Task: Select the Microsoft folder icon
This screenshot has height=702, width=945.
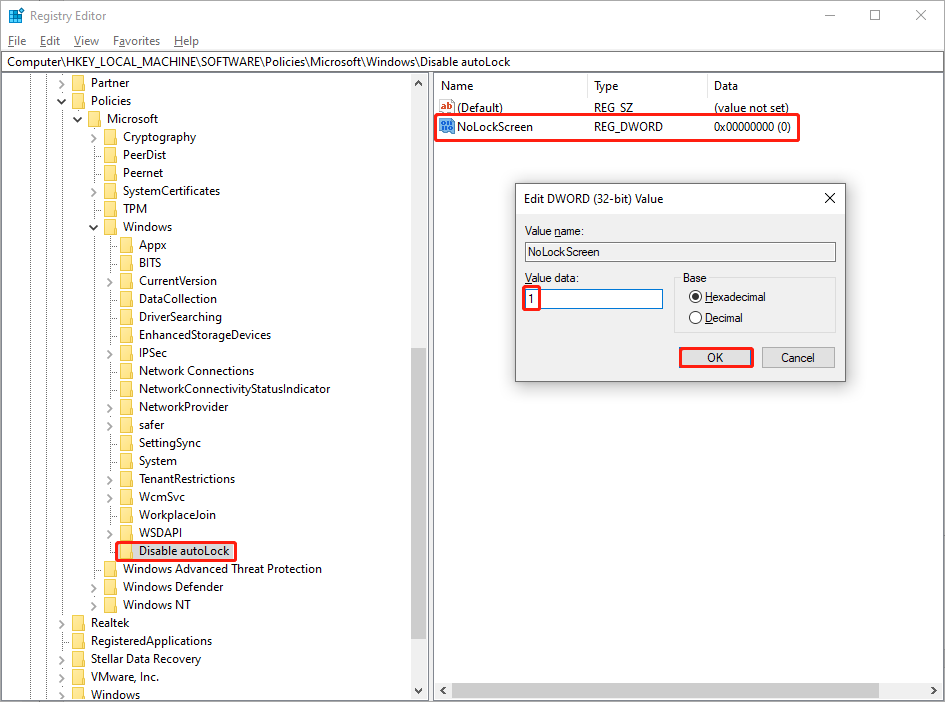Action: 95,119
